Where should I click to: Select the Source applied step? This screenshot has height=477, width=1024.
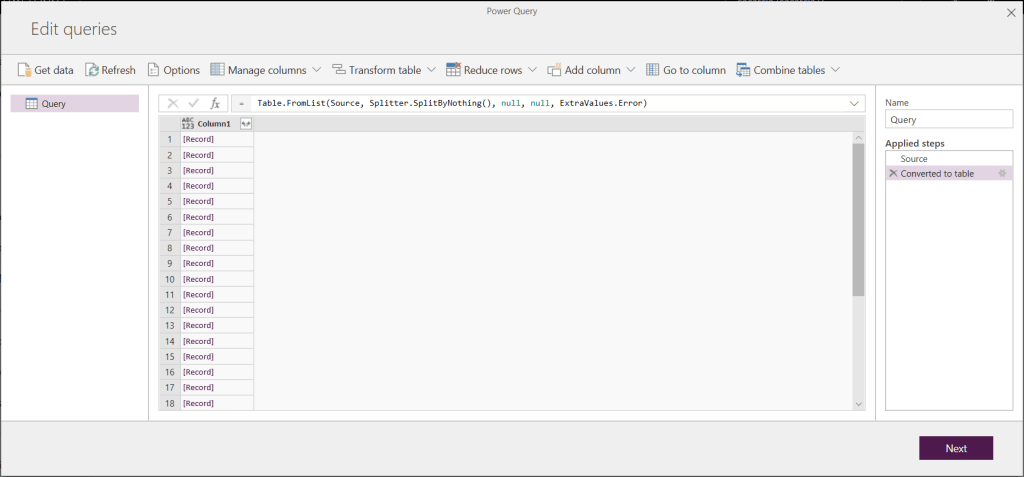[x=914, y=159]
